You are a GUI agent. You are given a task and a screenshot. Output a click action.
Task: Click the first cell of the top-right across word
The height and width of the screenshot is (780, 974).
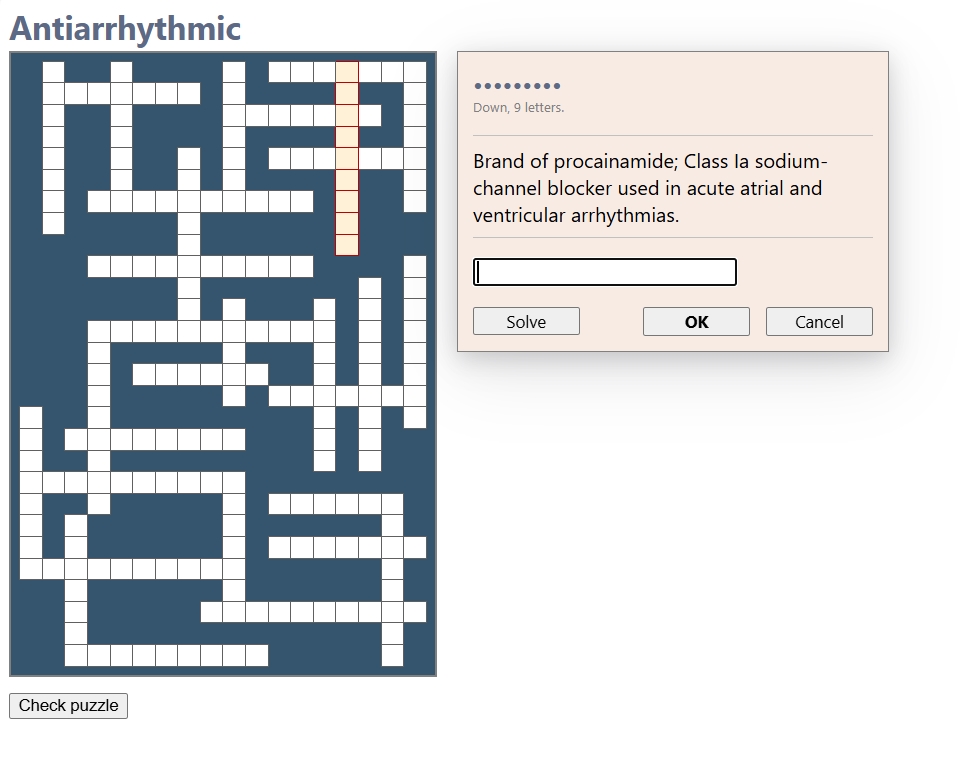pos(279,72)
